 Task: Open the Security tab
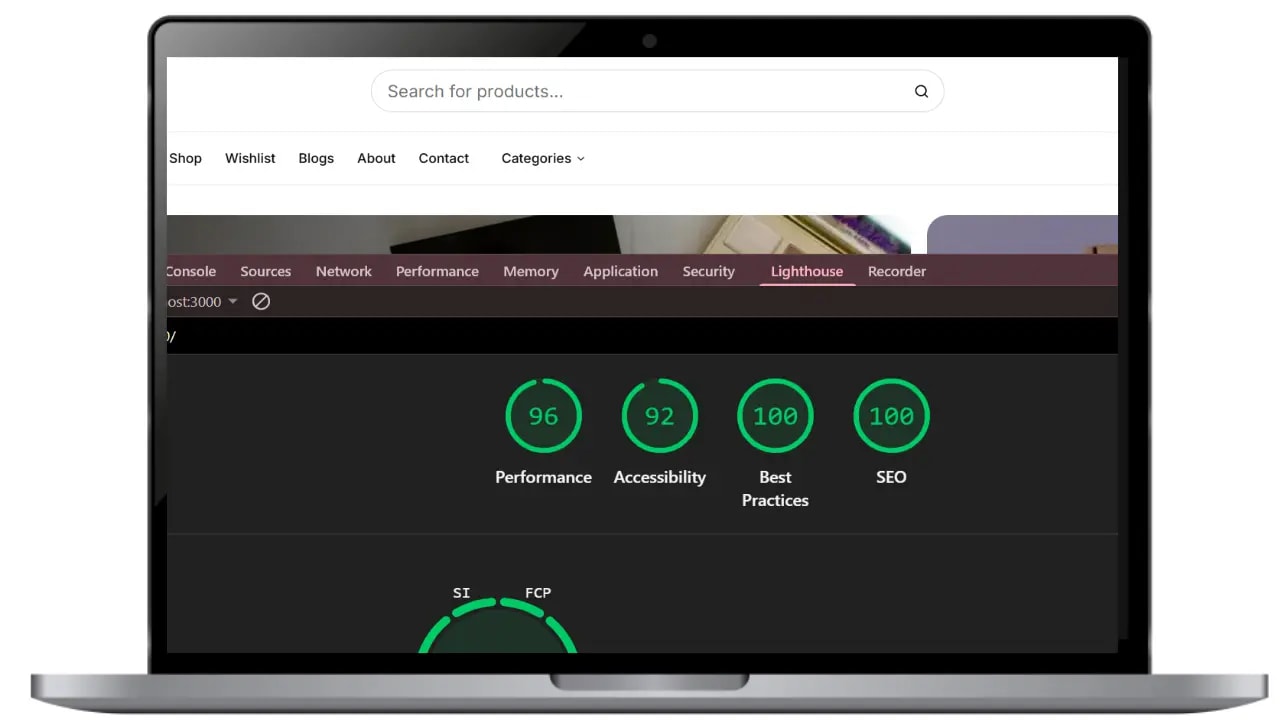[709, 271]
